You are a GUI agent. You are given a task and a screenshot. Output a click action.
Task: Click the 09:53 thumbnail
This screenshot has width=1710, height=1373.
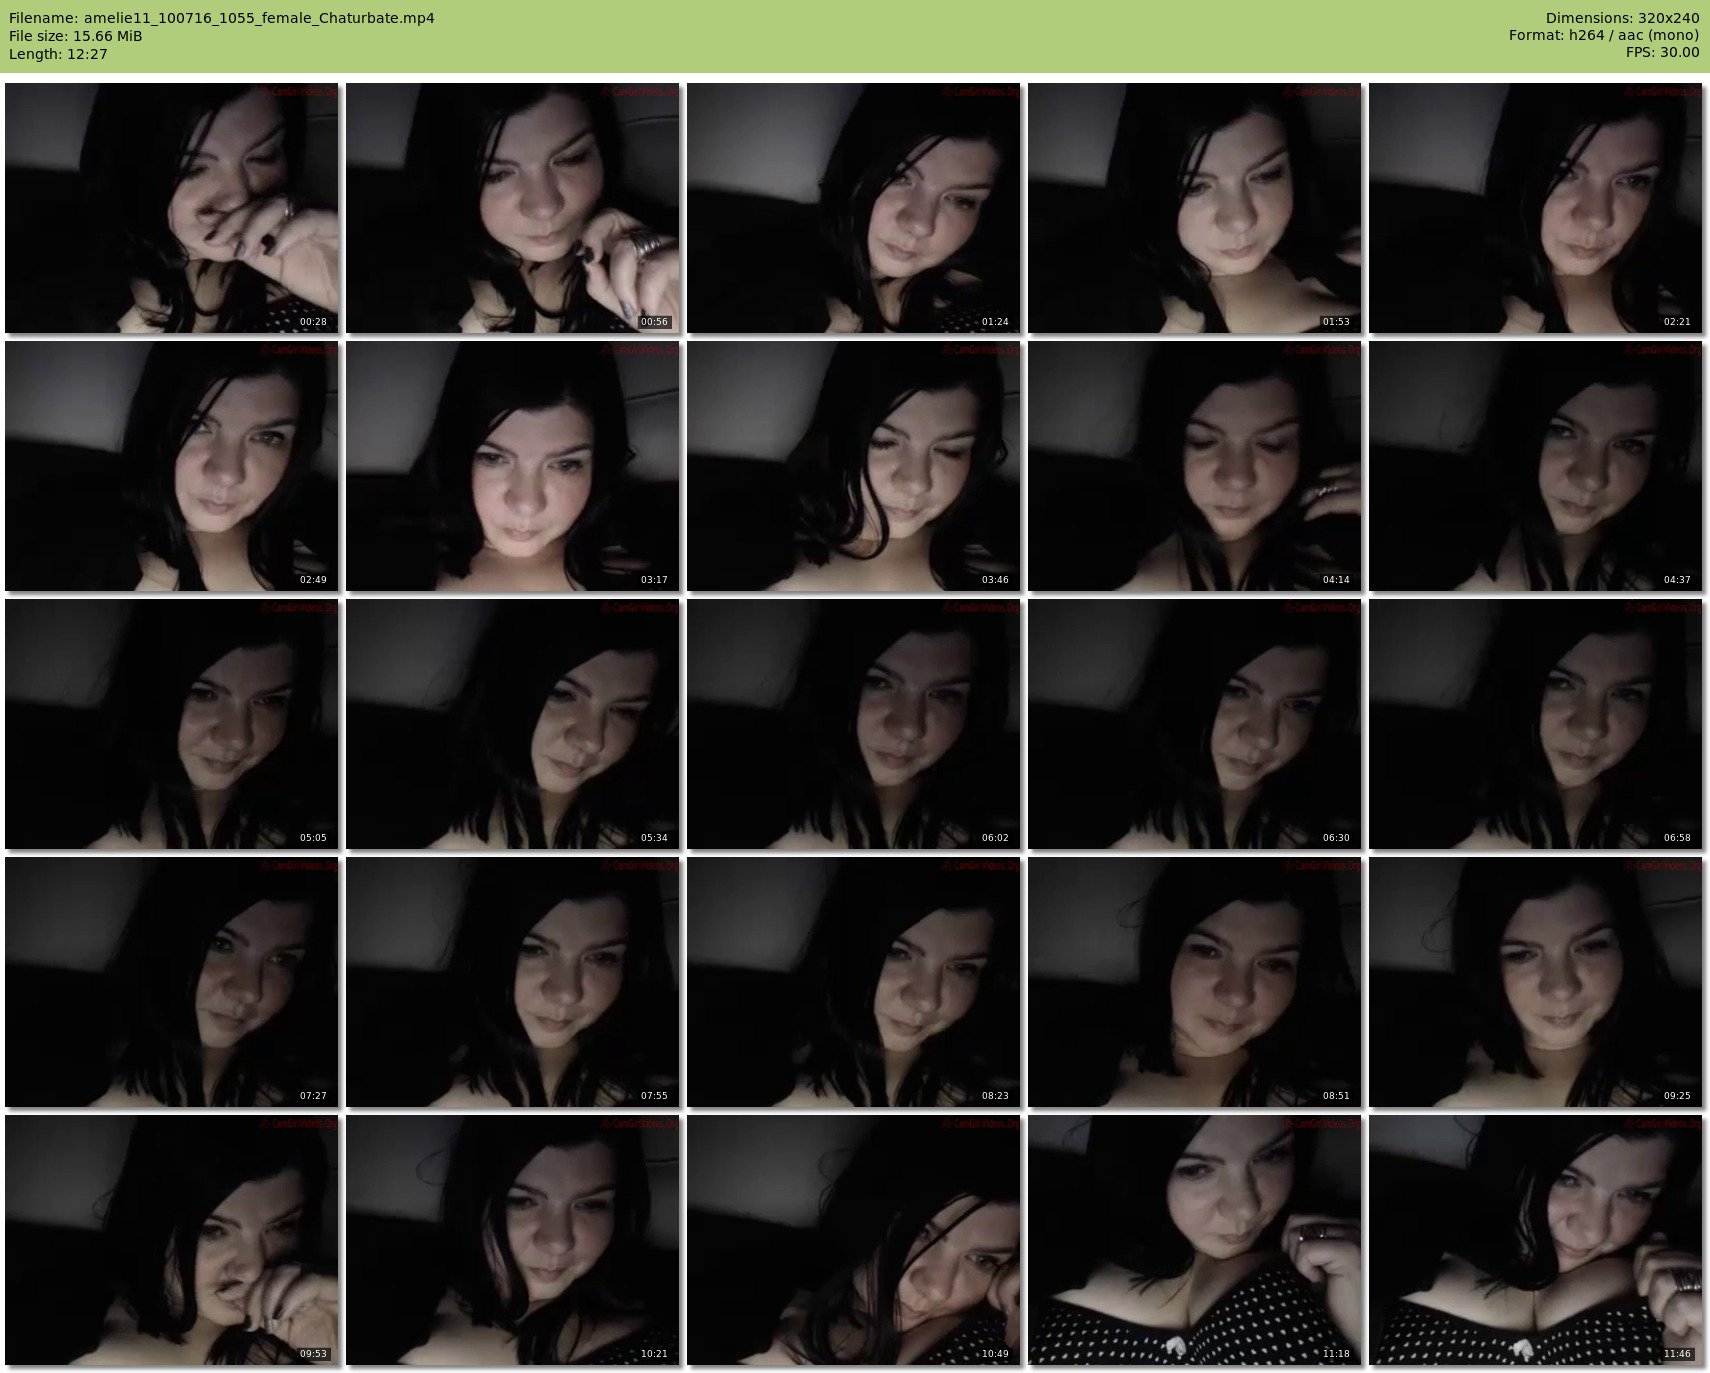[172, 1240]
